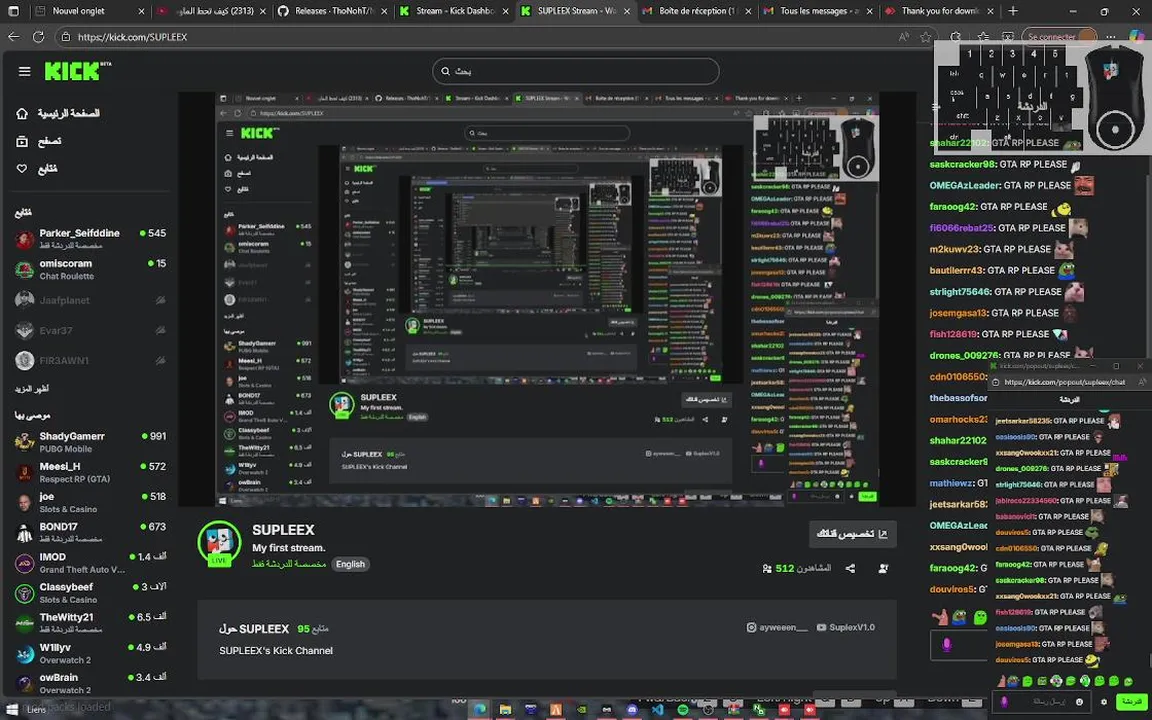This screenshot has height=720, width=1152.
Task: Open Visual Studio Code from taskbar
Action: (x=658, y=710)
